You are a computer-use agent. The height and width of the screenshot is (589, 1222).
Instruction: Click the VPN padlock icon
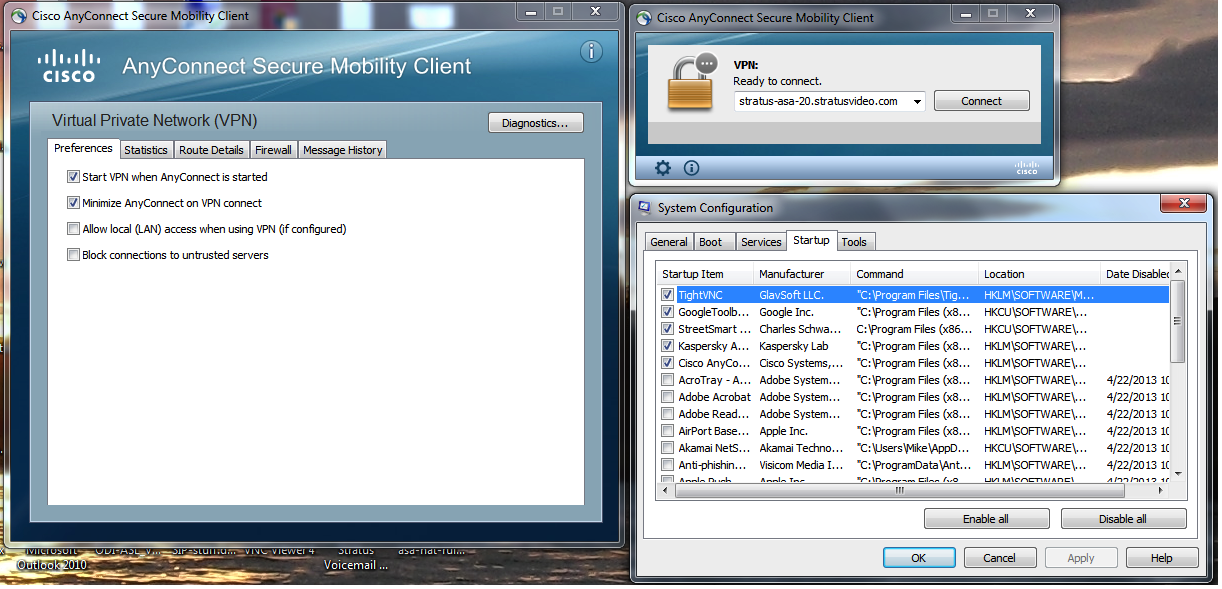(693, 82)
